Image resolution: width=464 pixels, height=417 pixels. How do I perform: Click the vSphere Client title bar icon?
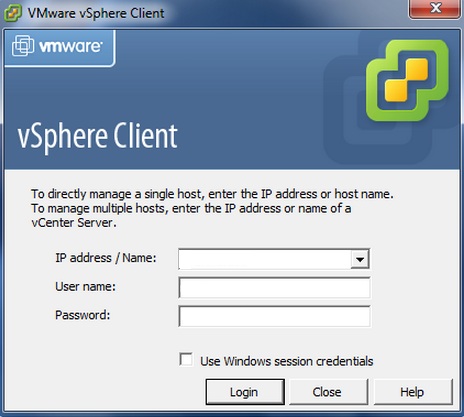pyautogui.click(x=13, y=13)
